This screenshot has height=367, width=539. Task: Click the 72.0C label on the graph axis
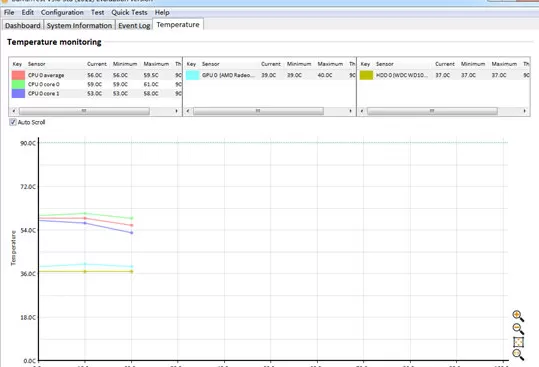pyautogui.click(x=28, y=187)
